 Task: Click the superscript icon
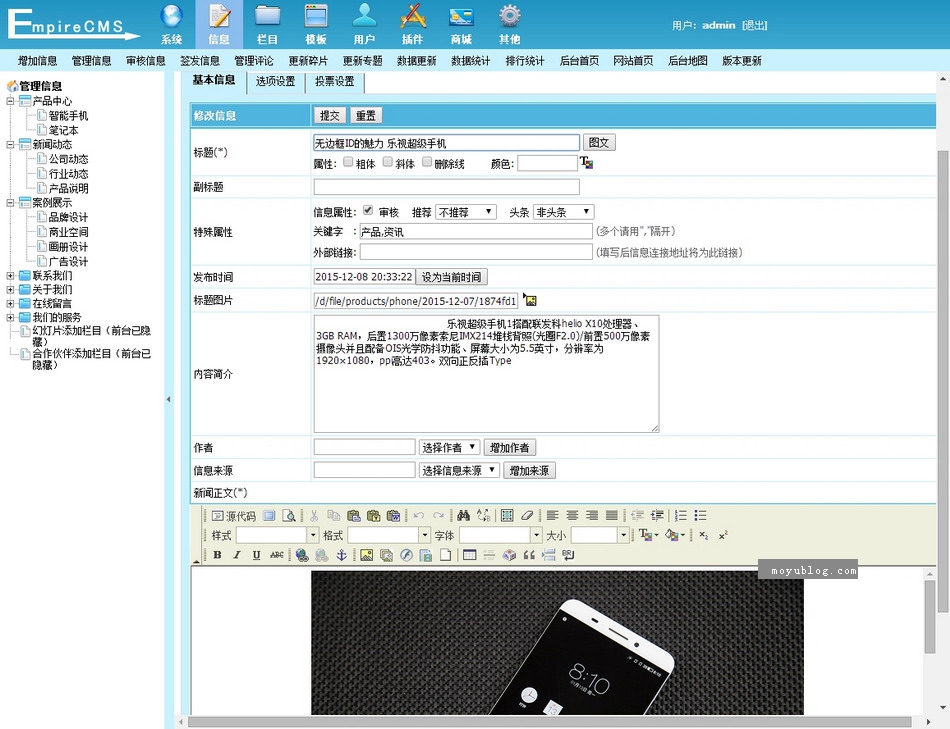(723, 535)
